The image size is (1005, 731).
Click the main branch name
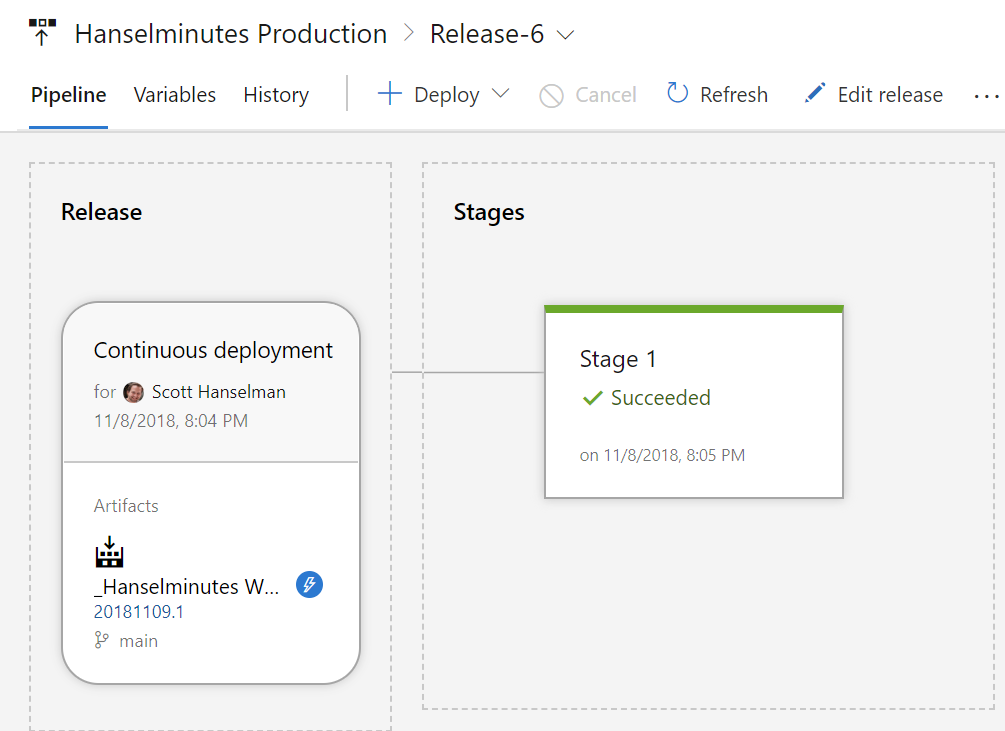pos(138,641)
